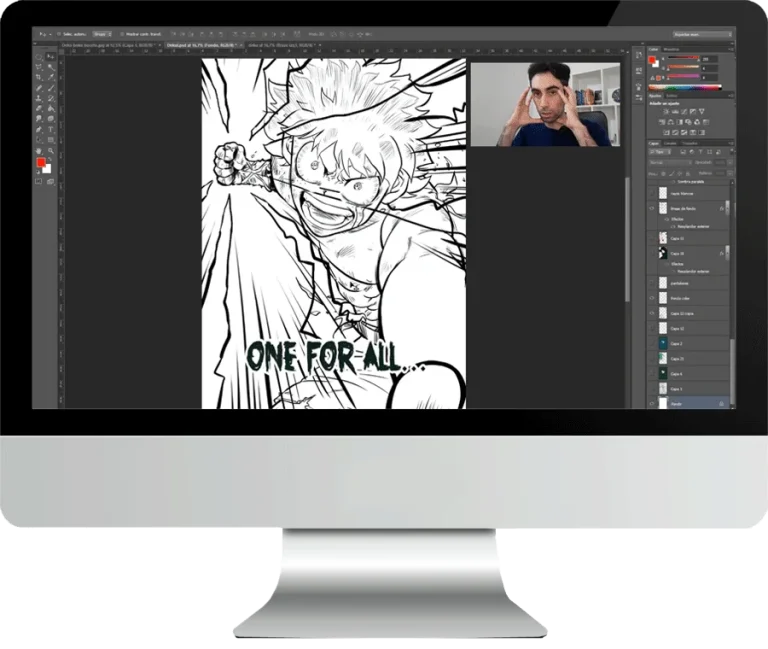Filter layers by type layers icon
The width and height of the screenshot is (768, 649).
pos(700,152)
